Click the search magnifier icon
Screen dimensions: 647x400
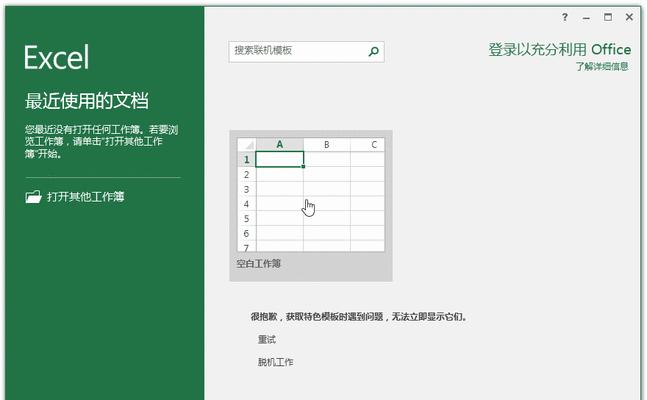pos(374,52)
